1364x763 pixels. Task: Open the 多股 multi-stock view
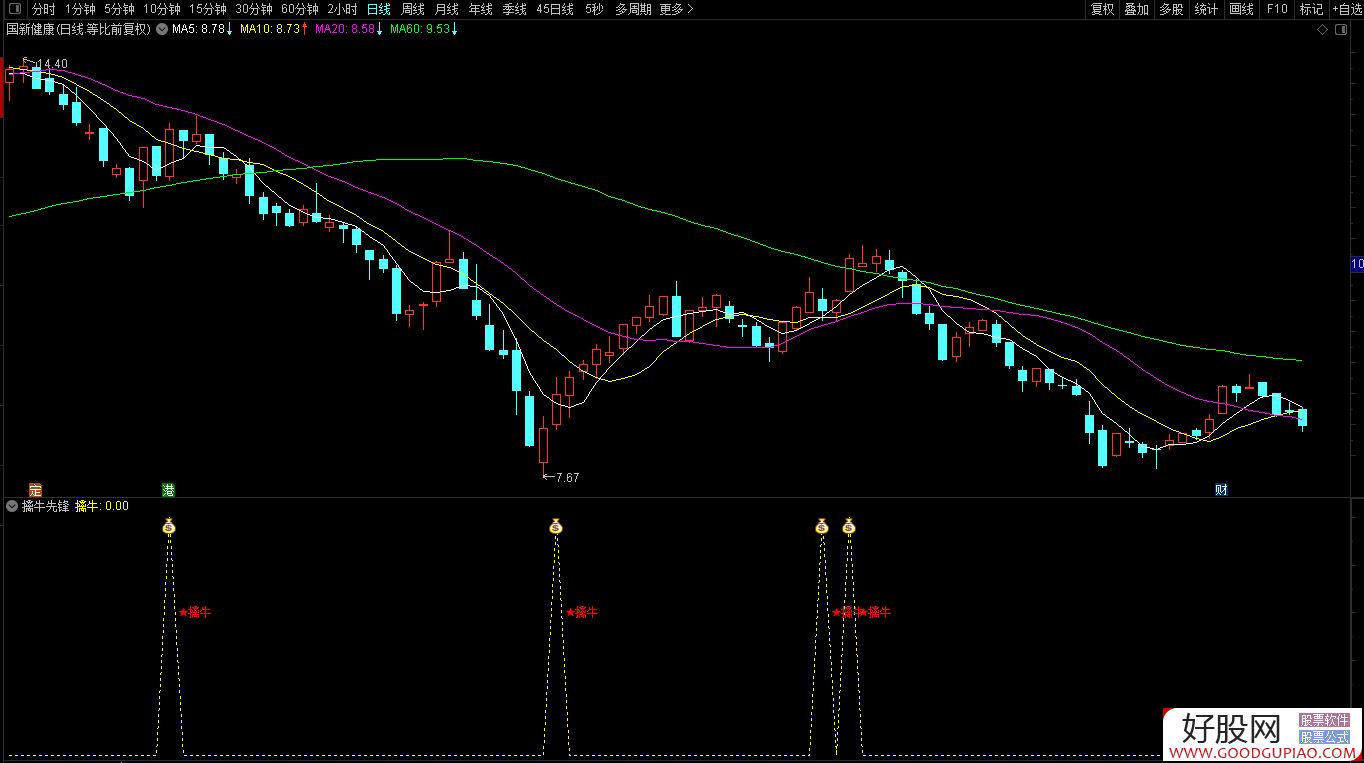click(x=1171, y=9)
